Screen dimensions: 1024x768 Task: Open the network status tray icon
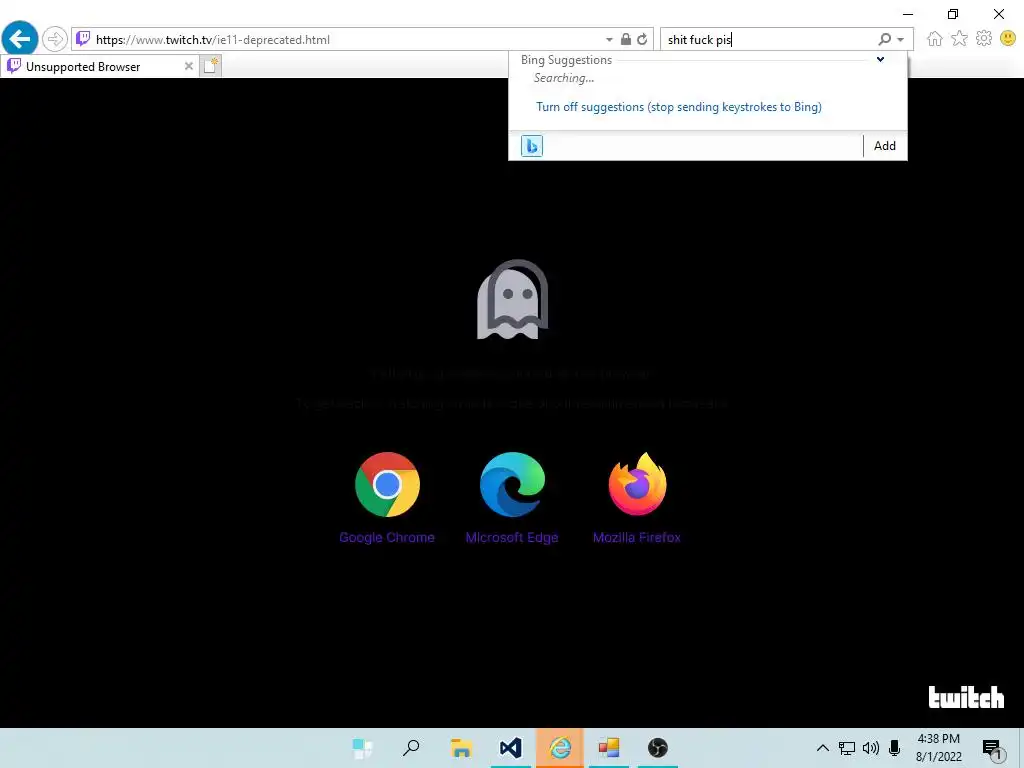tap(847, 748)
